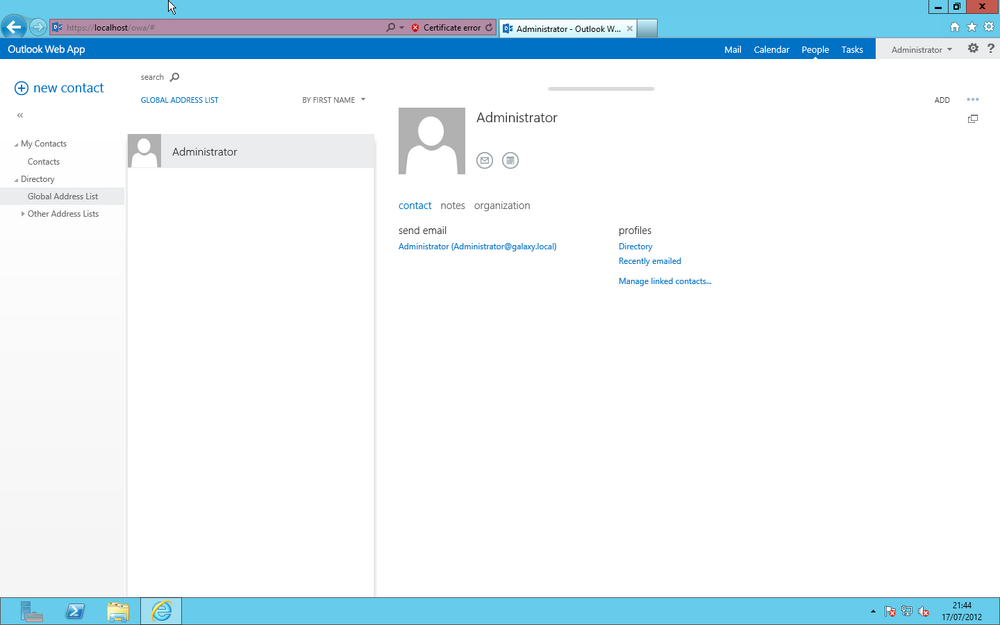Click the refresh icon in address bar
Image resolution: width=1000 pixels, height=625 pixels.
(x=489, y=27)
